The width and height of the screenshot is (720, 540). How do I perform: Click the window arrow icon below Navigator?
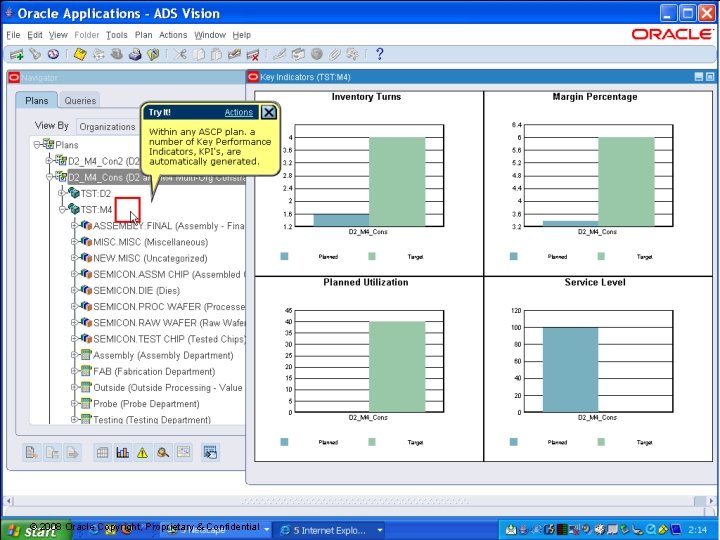pyautogui.click(x=210, y=453)
